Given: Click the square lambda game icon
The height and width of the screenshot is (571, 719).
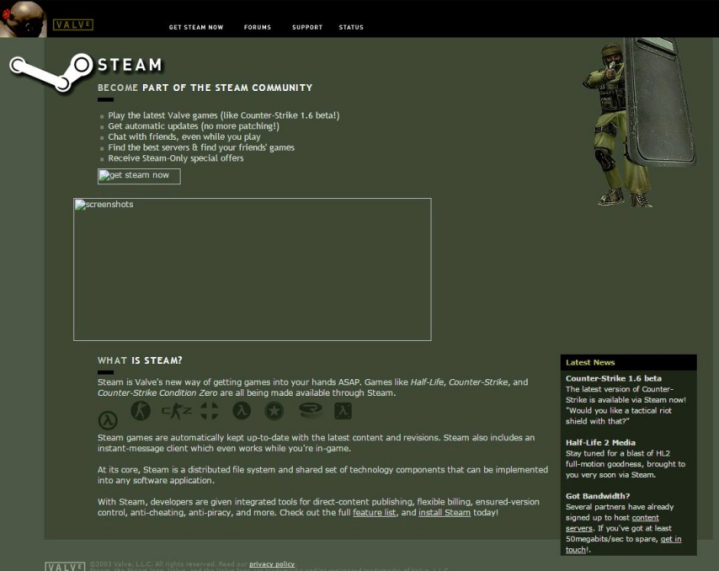Looking at the screenshot, I should 343,410.
